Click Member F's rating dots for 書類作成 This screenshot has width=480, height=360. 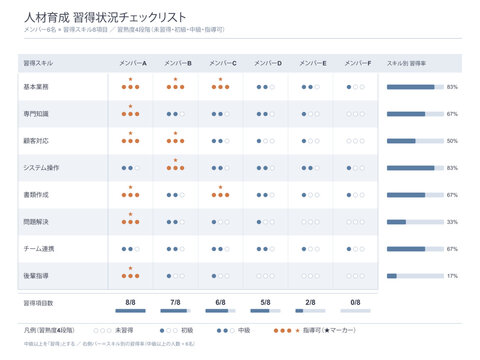[355, 195]
